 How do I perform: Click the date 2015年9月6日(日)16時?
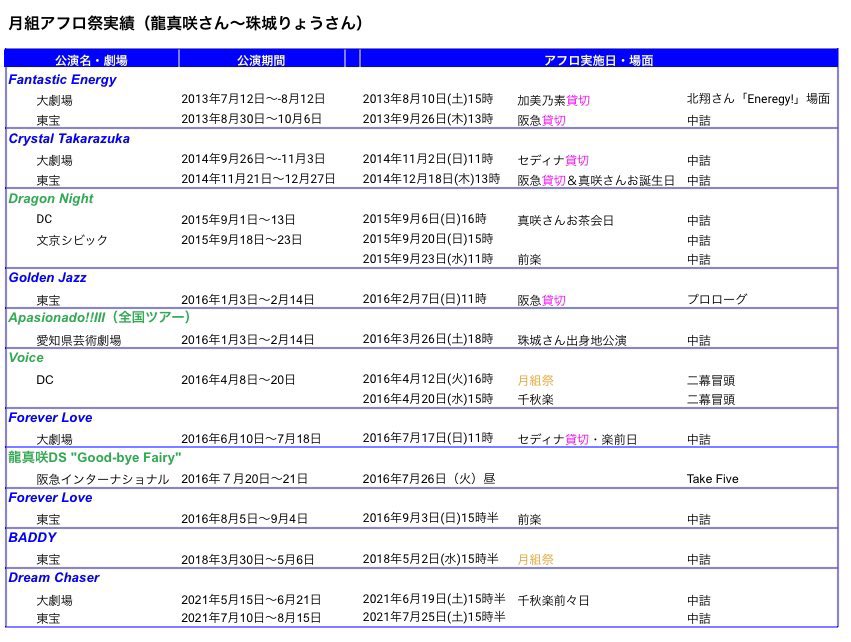424,219
